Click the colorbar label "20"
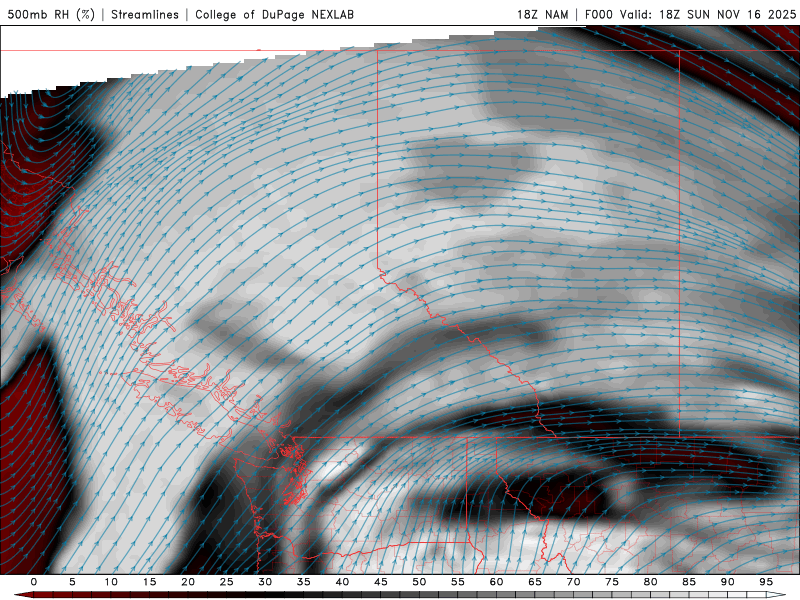The width and height of the screenshot is (800, 600). point(188,582)
